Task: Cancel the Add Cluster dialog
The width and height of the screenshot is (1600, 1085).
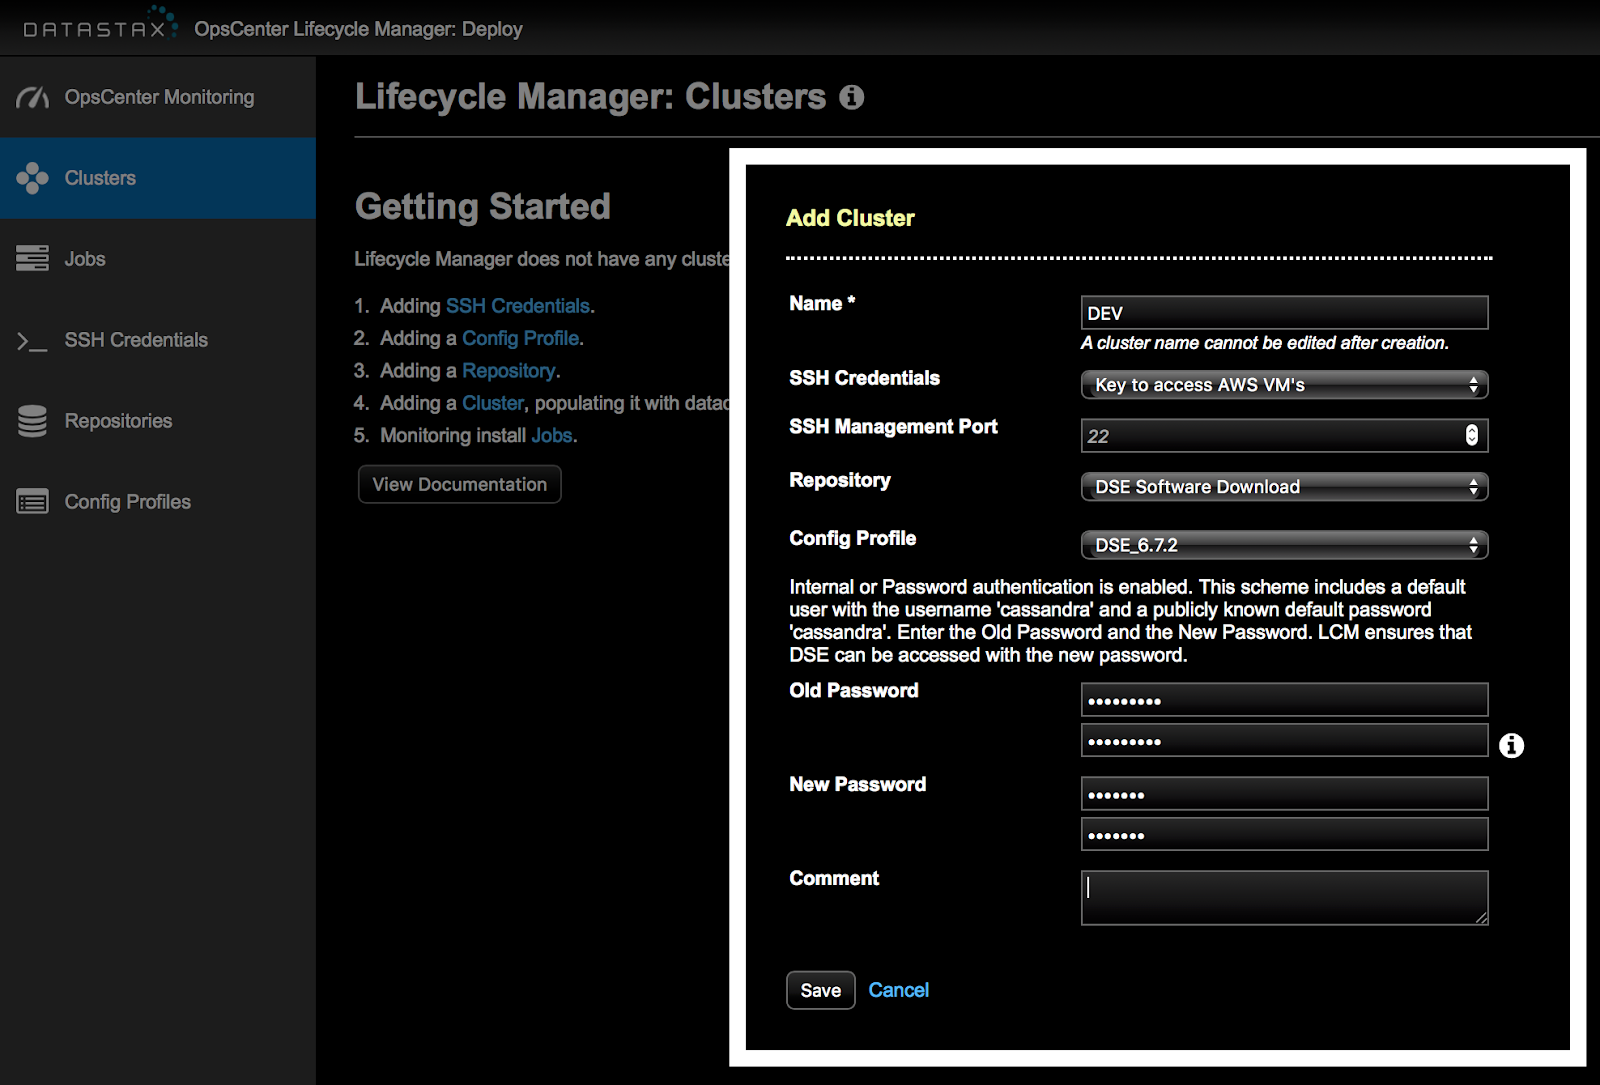Action: point(898,990)
